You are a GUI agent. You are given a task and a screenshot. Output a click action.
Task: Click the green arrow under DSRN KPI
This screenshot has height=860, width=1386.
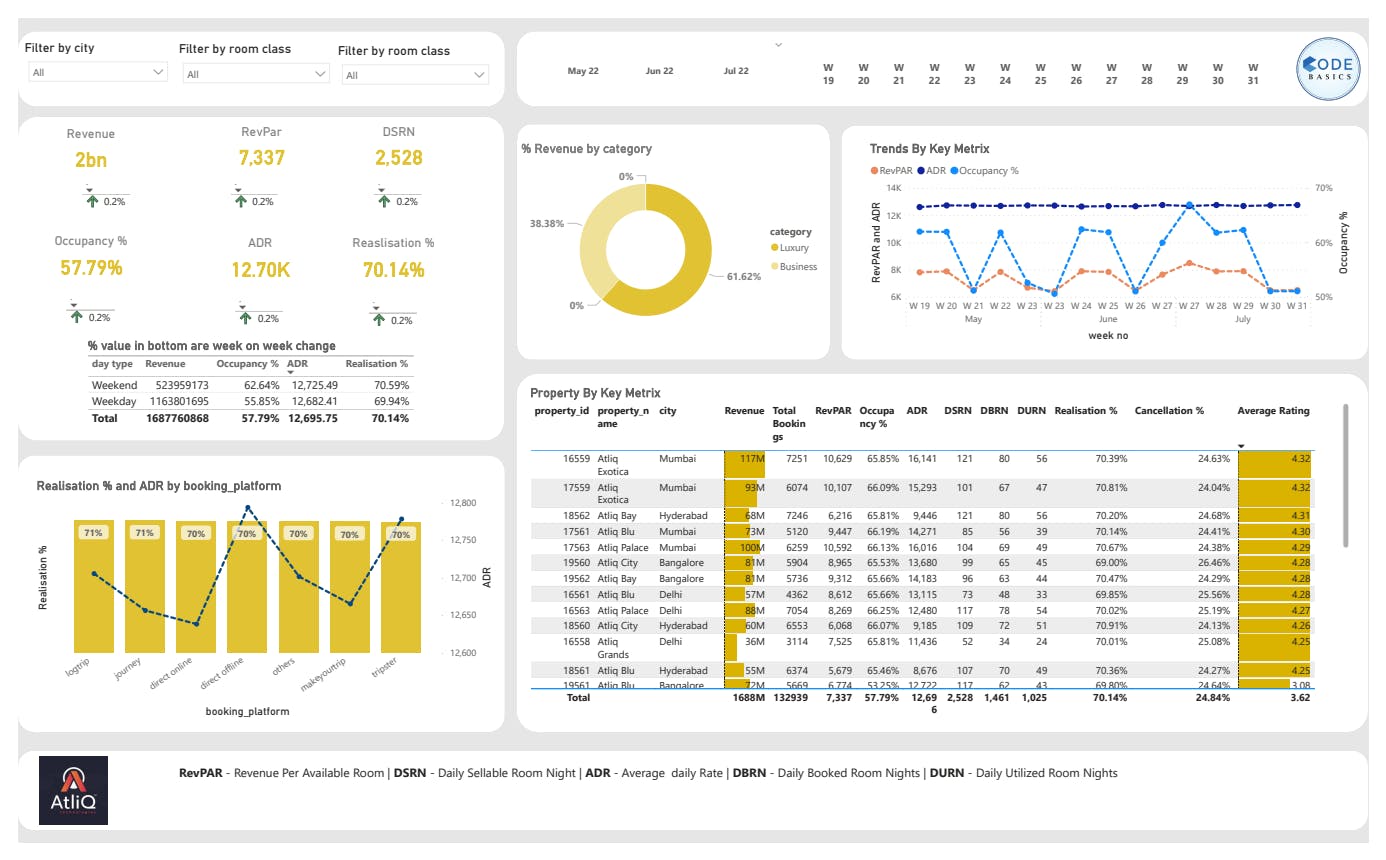point(384,201)
